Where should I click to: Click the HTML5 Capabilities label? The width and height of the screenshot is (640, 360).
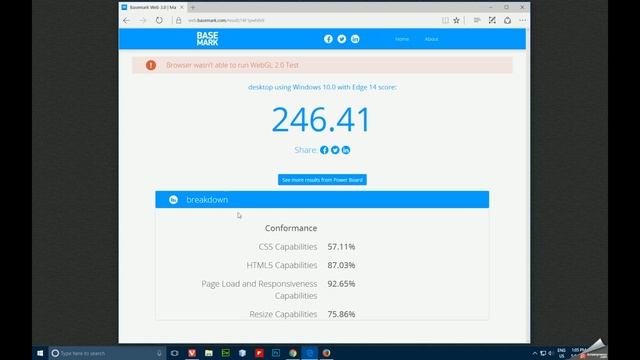(282, 265)
